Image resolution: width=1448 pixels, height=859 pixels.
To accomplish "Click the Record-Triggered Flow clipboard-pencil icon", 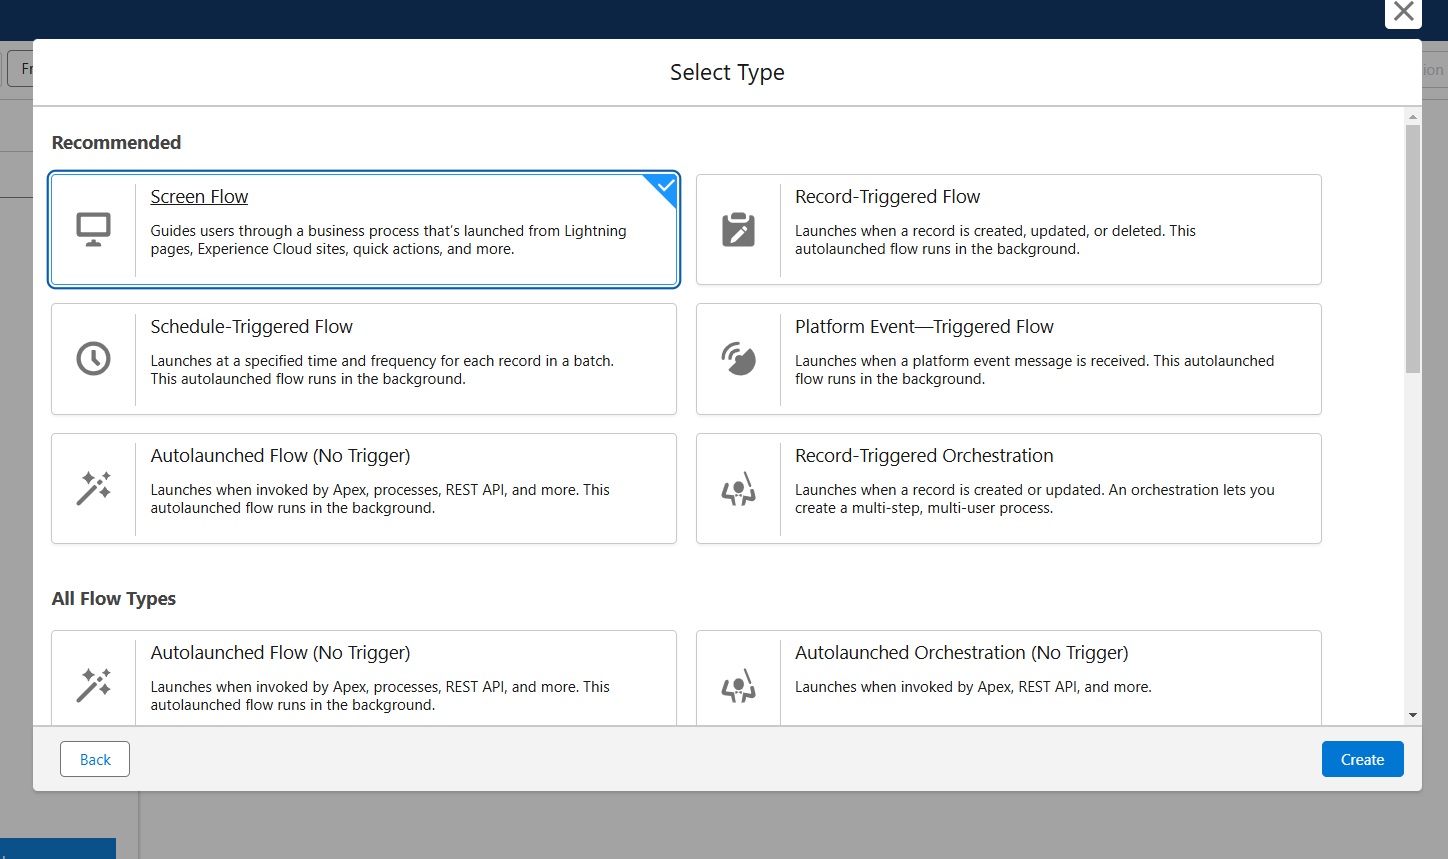I will (x=738, y=229).
